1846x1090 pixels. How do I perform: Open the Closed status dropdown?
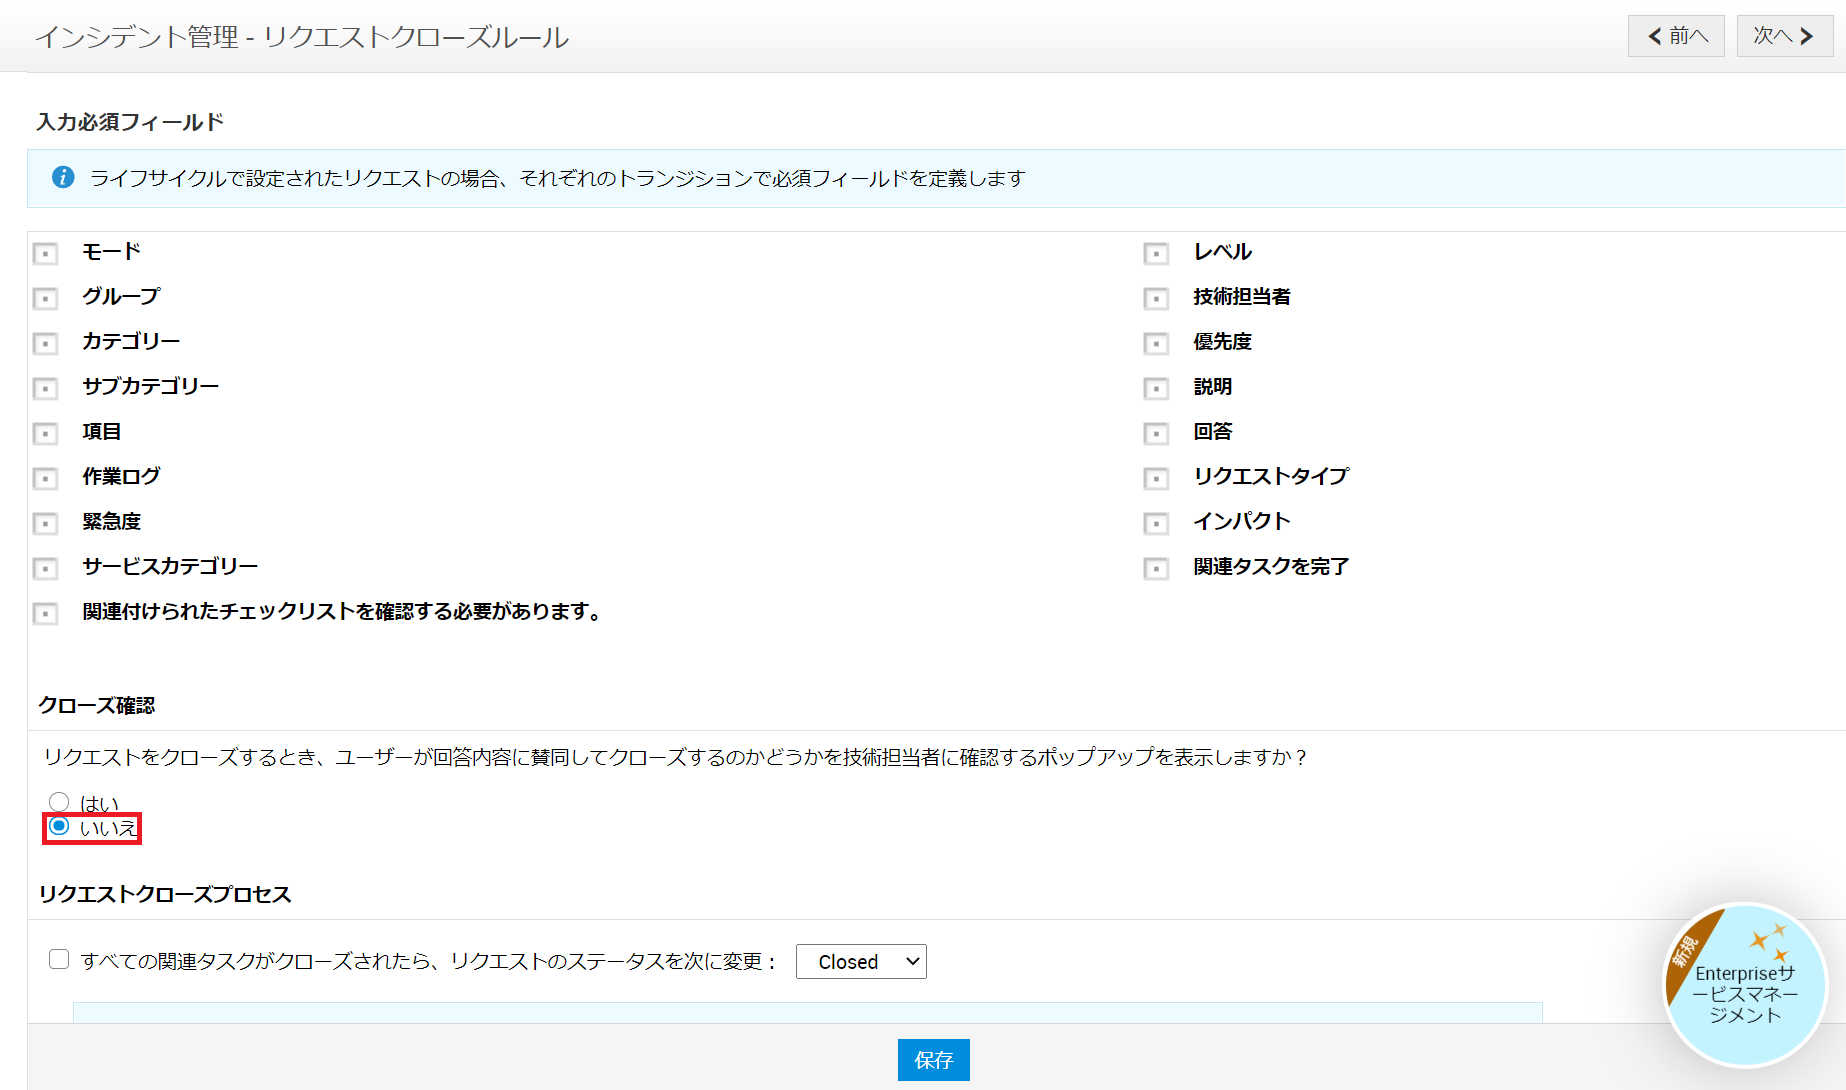(x=861, y=962)
